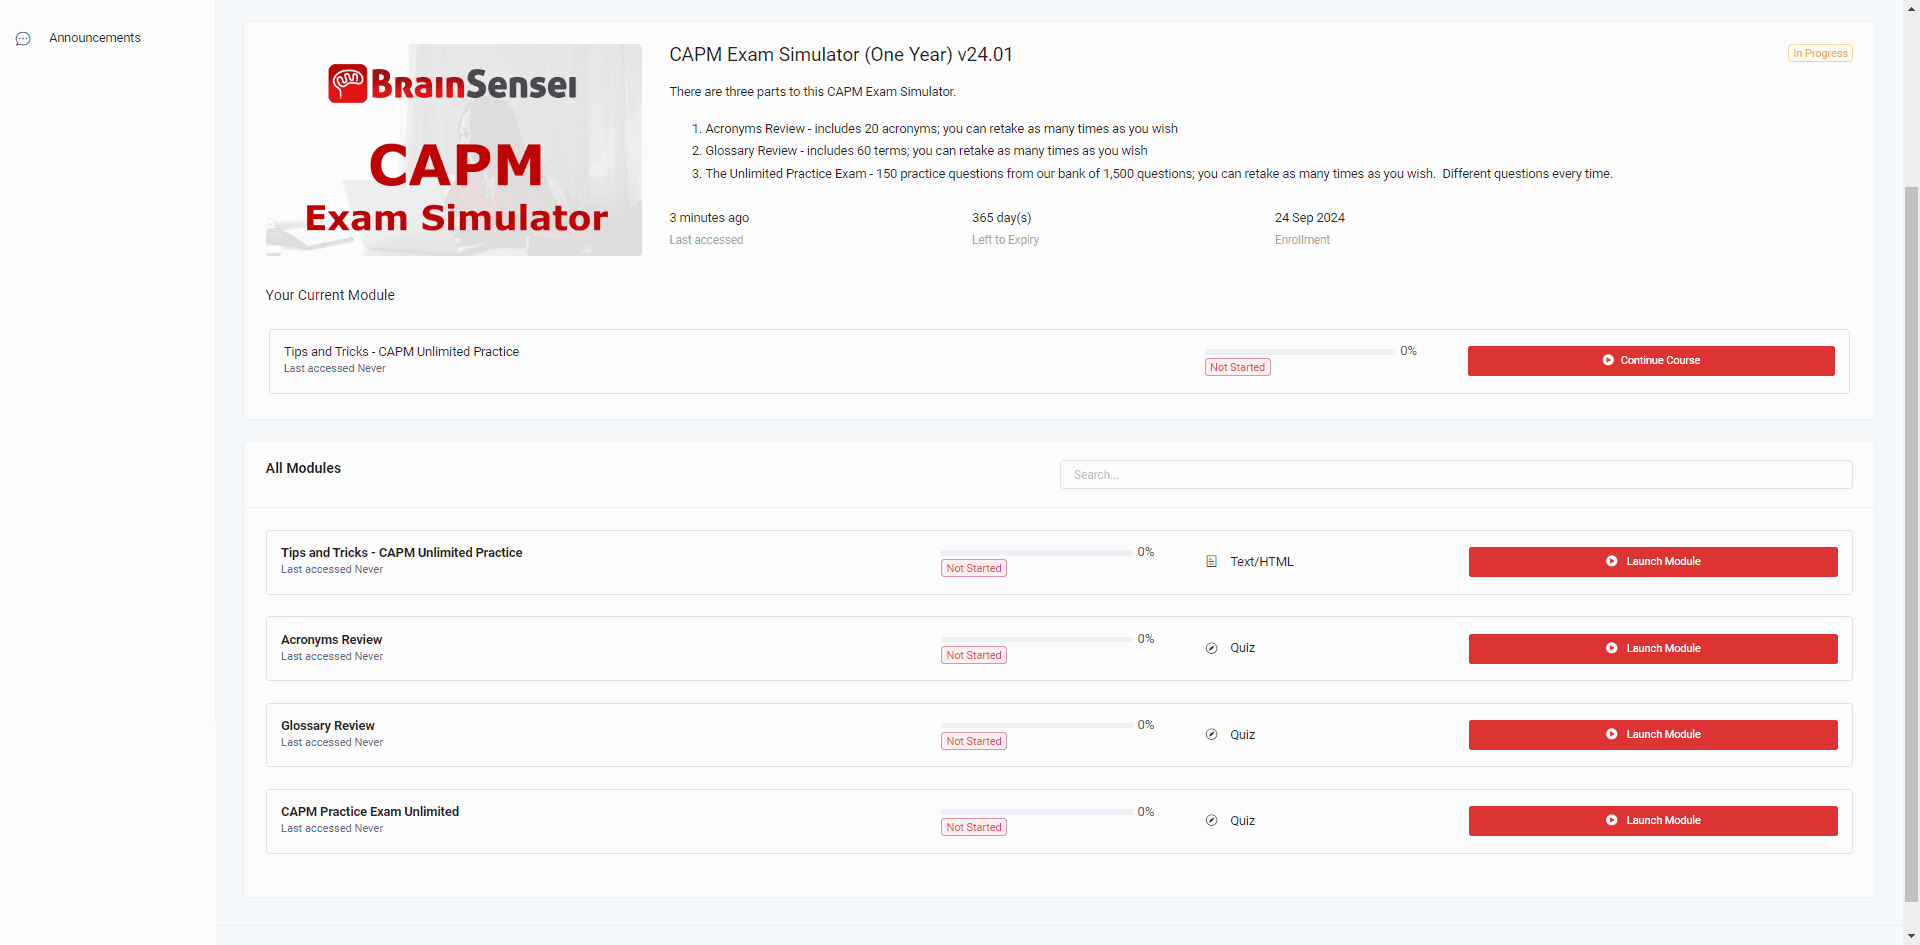Click Not Started badge for CAPM Practice Exam
This screenshot has height=945, width=1920.
pyautogui.click(x=974, y=828)
